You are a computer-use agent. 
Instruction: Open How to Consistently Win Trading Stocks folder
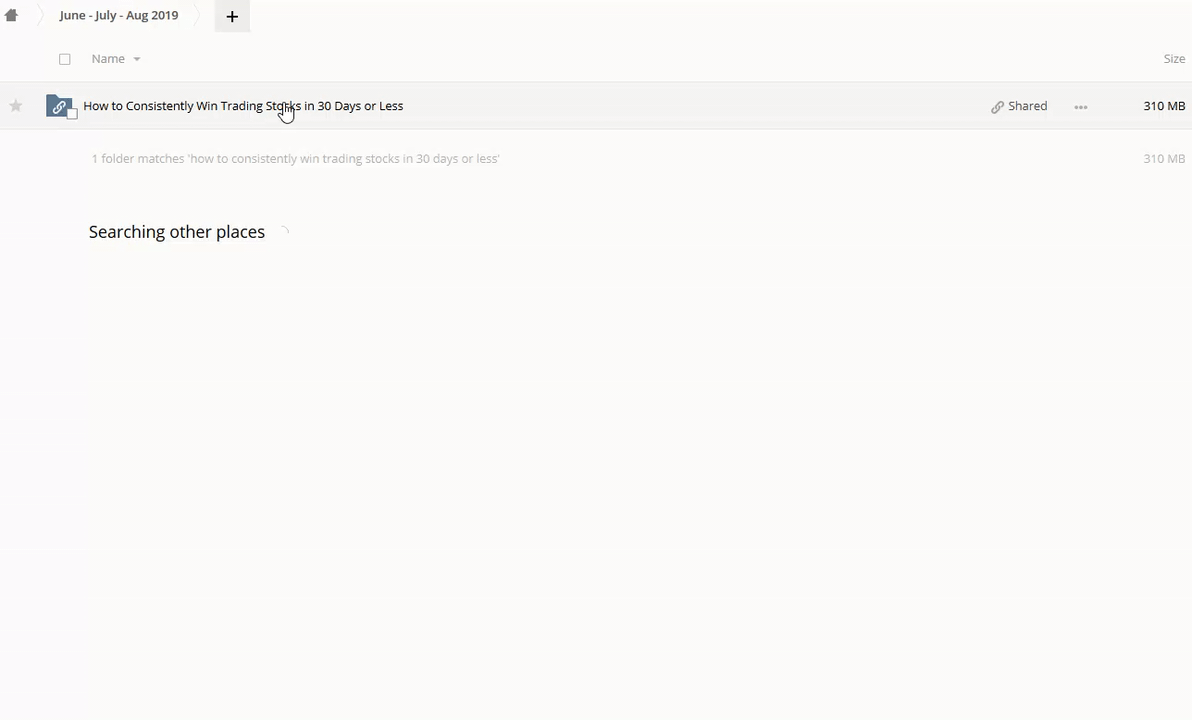[243, 106]
